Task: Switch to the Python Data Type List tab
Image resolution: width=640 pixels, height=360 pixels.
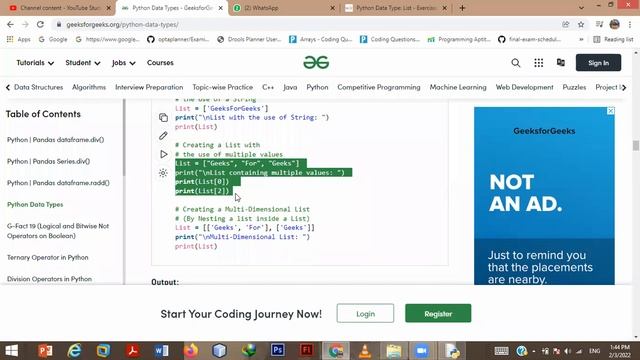Action: pos(395,8)
